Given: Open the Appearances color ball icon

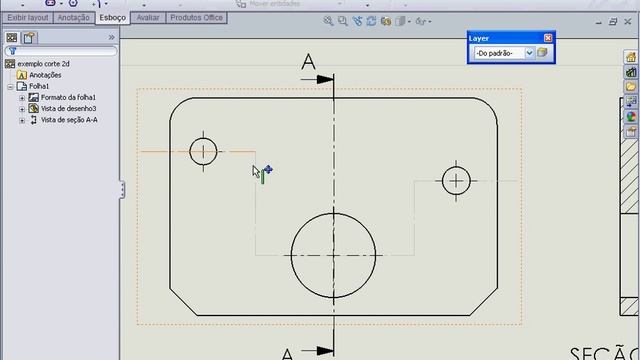Looking at the screenshot, I should click(x=631, y=117).
